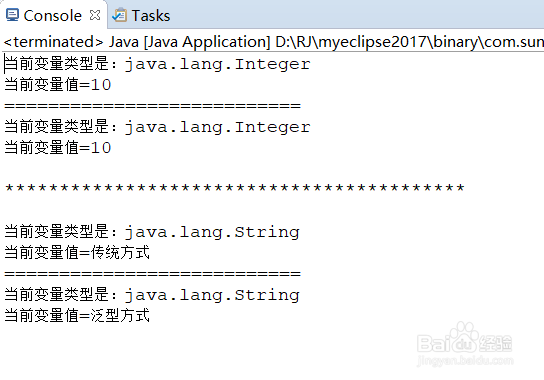Screen dimensions: 544x380
Task: Click the Console view monitor icon
Action: [12, 15]
